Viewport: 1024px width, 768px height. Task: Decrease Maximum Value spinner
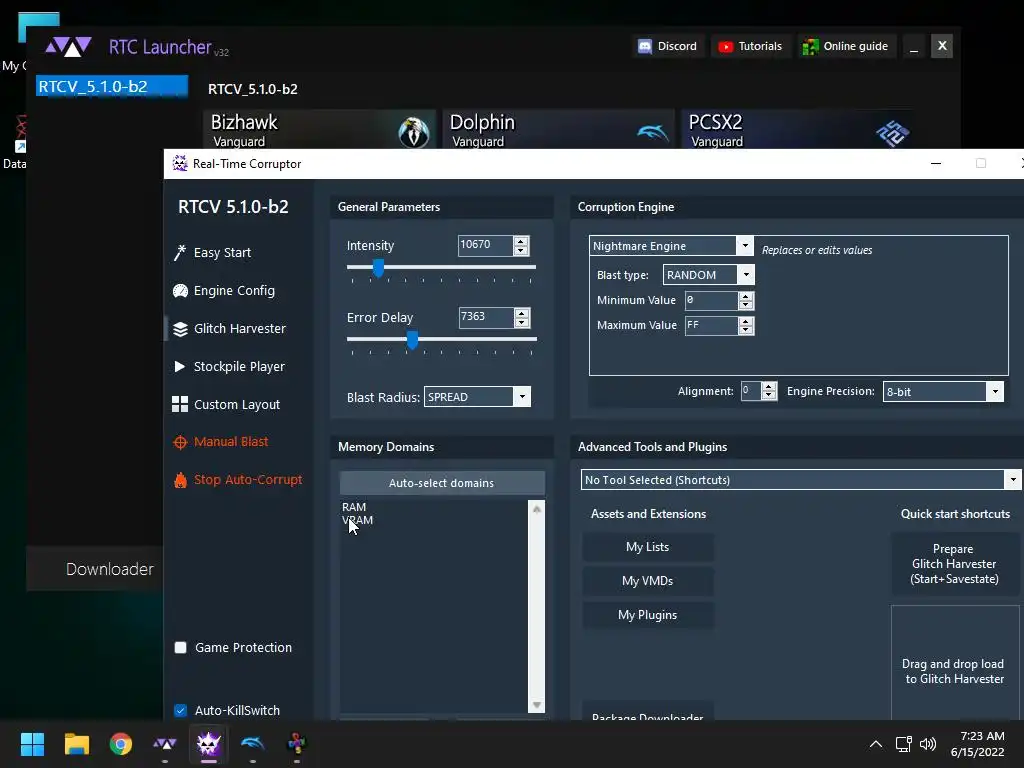[746, 330]
